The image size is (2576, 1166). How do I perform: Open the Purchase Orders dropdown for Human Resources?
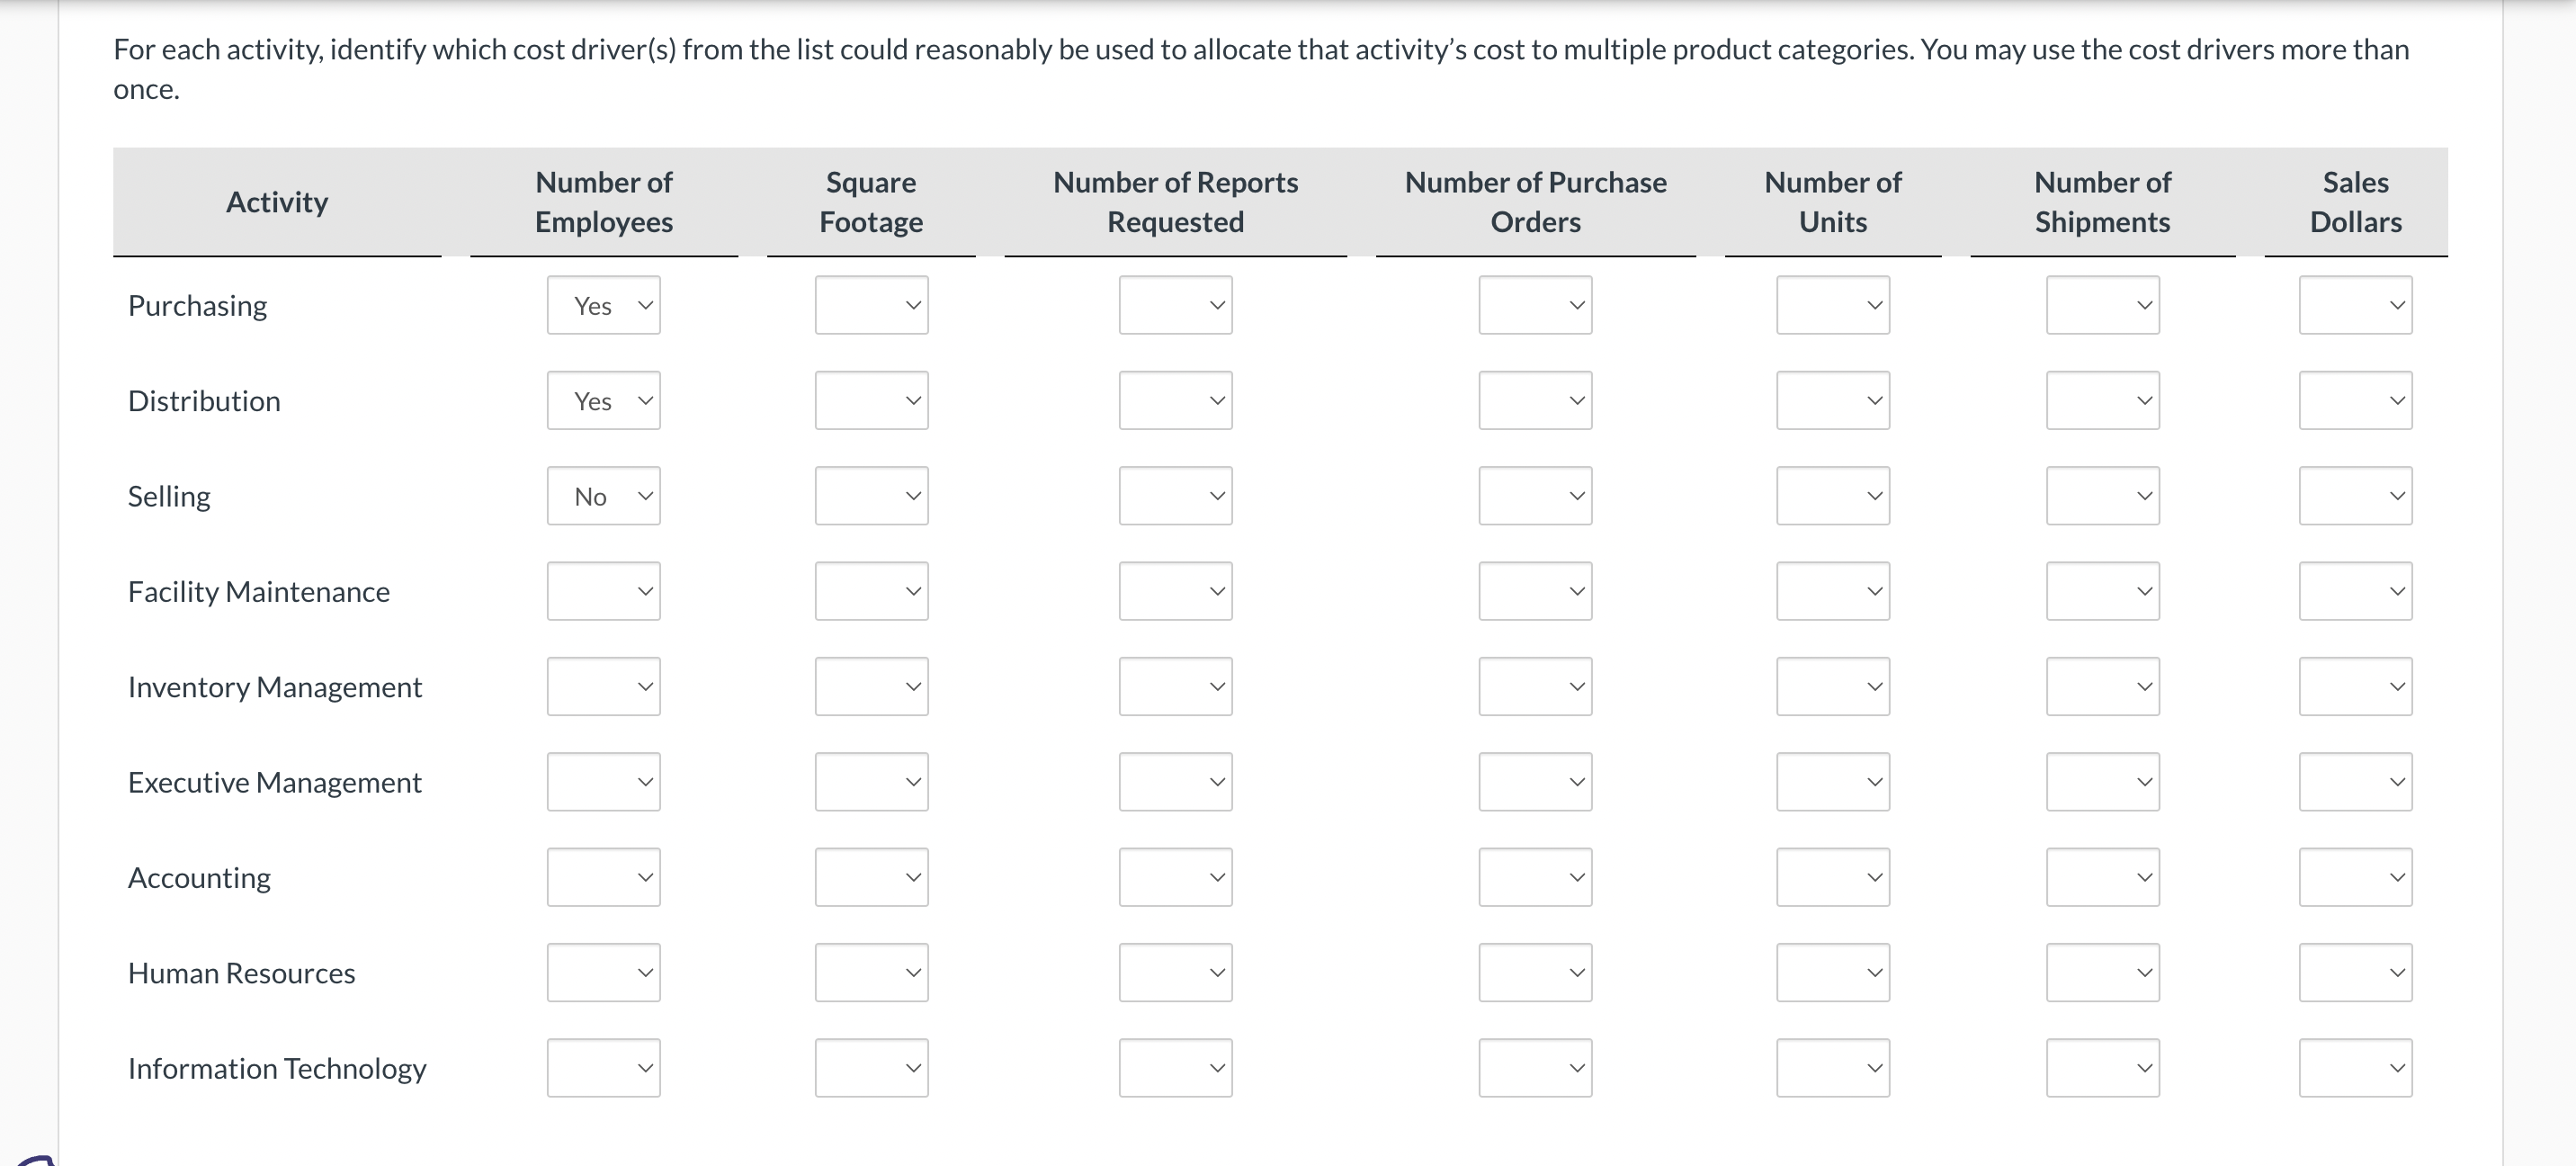click(1534, 971)
